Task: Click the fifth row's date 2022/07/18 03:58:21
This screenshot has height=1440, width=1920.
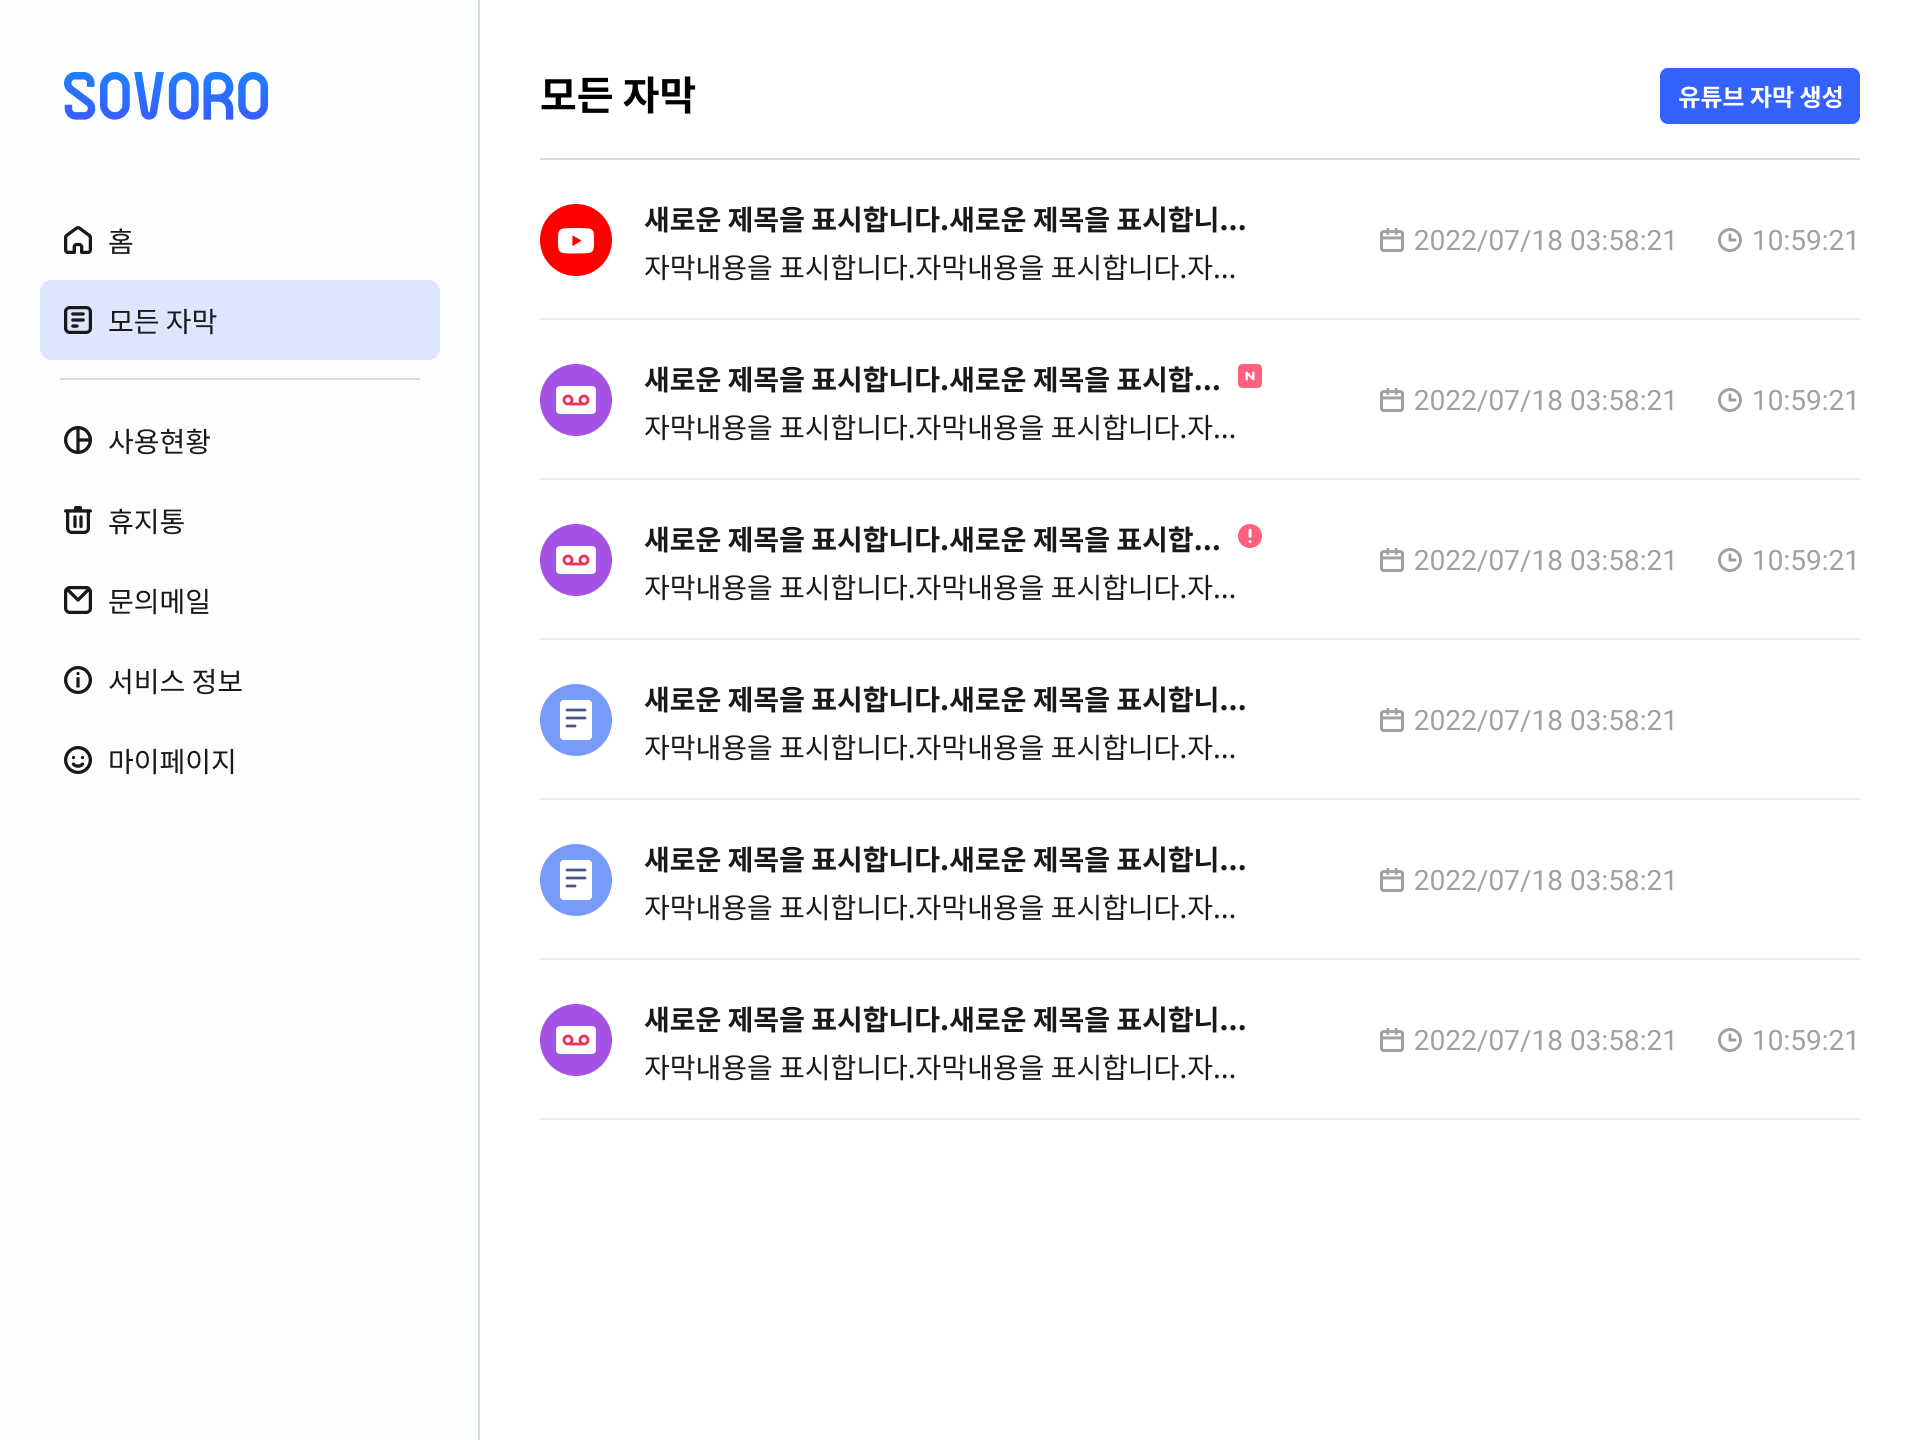Action: 1543,881
